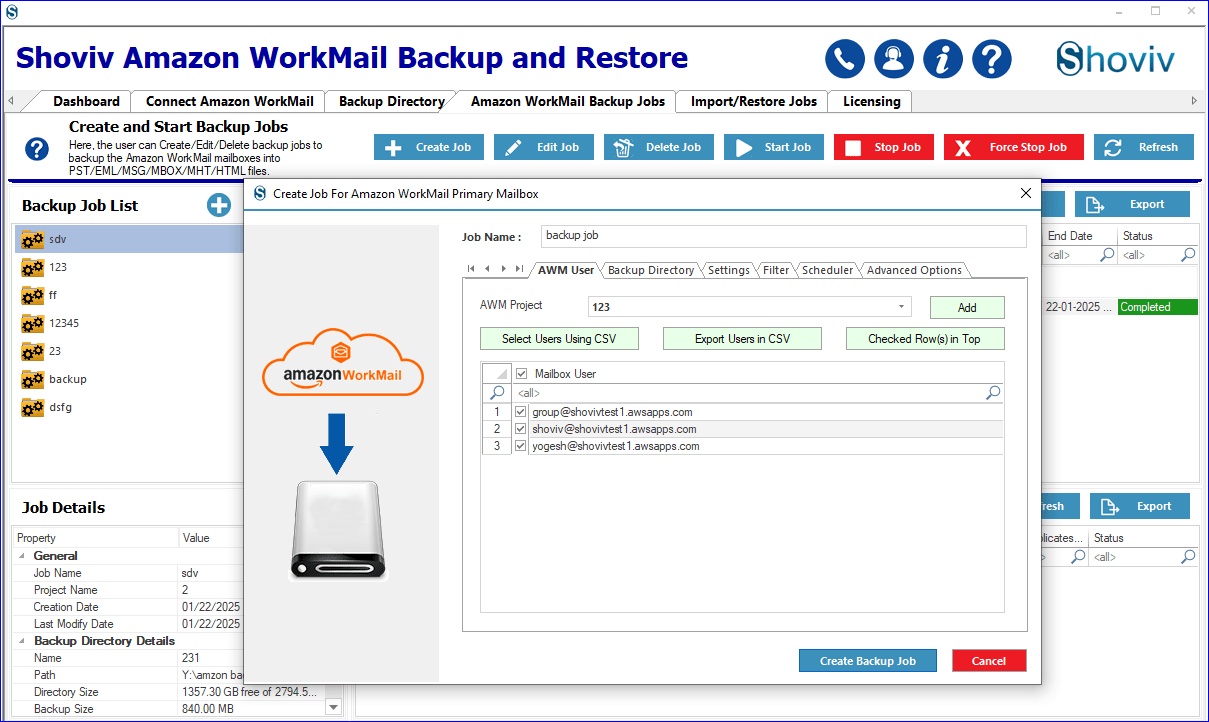Click the gear icon of the 23 job
The width and height of the screenshot is (1209, 722).
tap(33, 352)
